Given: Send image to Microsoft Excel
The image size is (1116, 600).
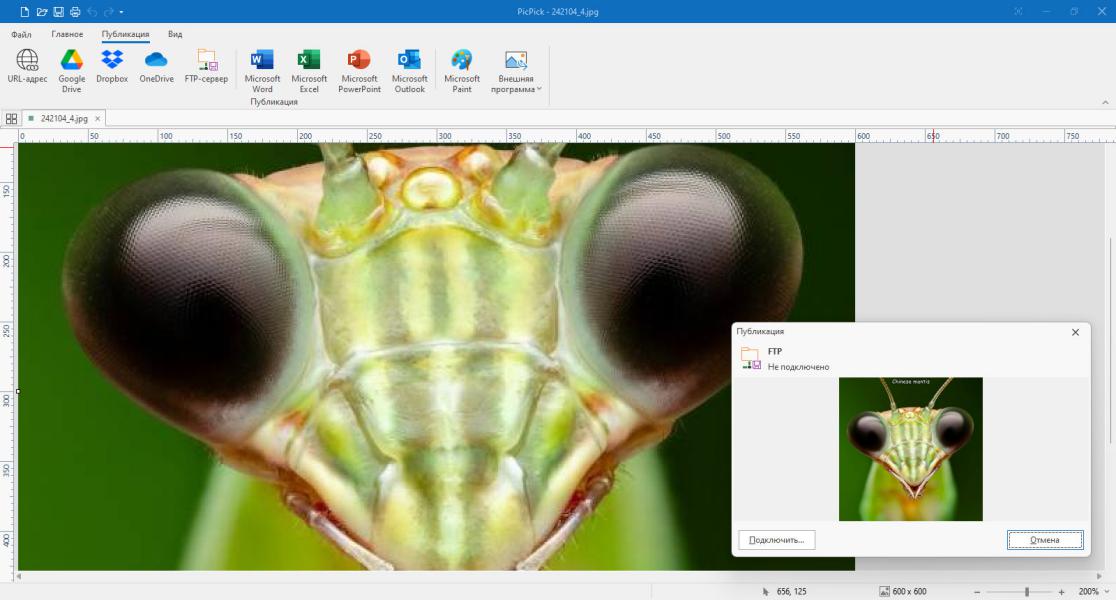Looking at the screenshot, I should (x=309, y=71).
